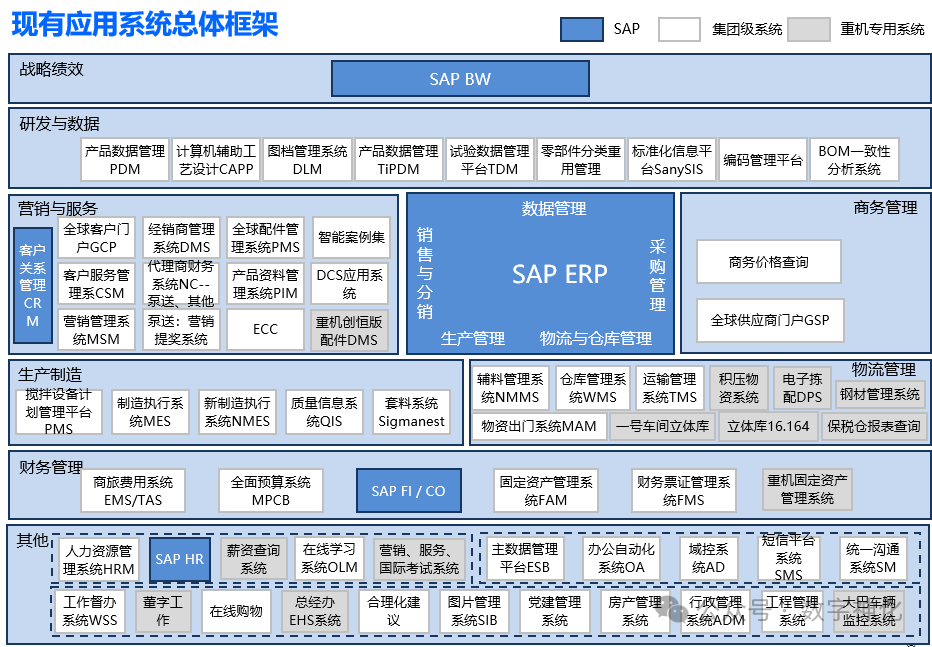Click 财务票证管理系统FMS box
The image size is (932, 647).
[x=684, y=491]
